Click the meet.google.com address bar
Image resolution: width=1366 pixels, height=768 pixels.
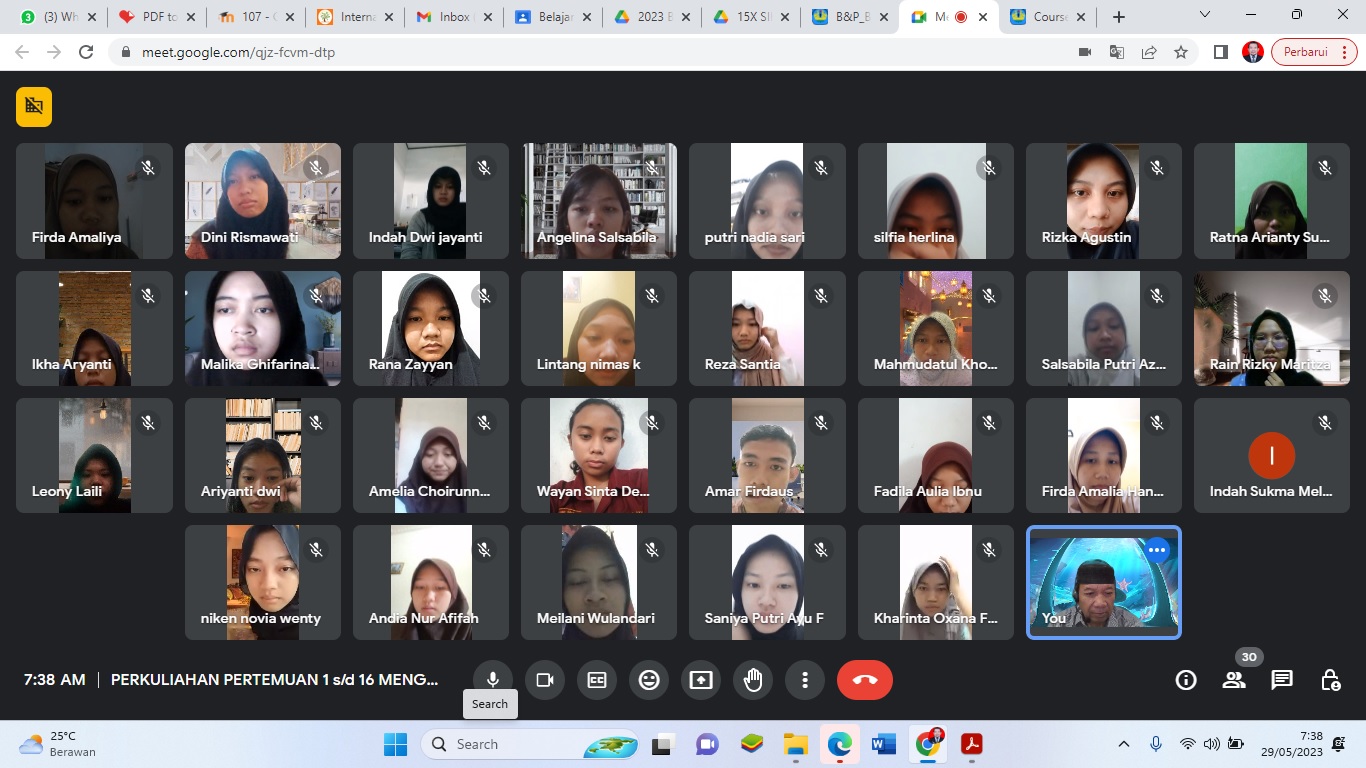click(600, 52)
